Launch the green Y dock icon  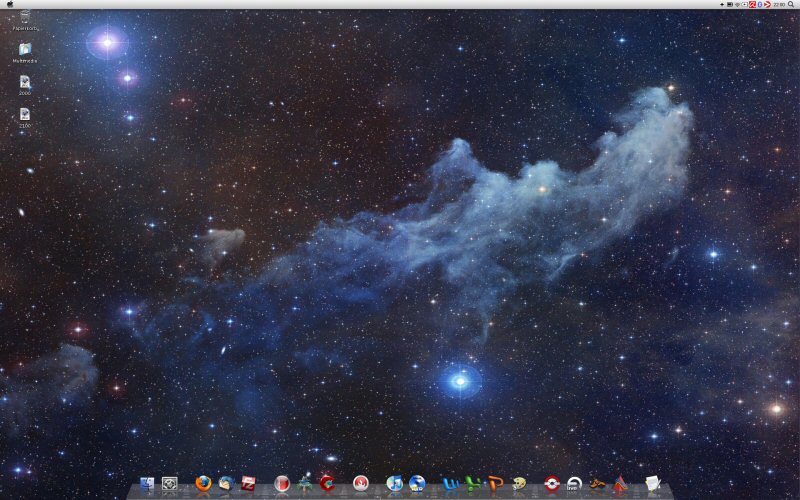pos(473,484)
